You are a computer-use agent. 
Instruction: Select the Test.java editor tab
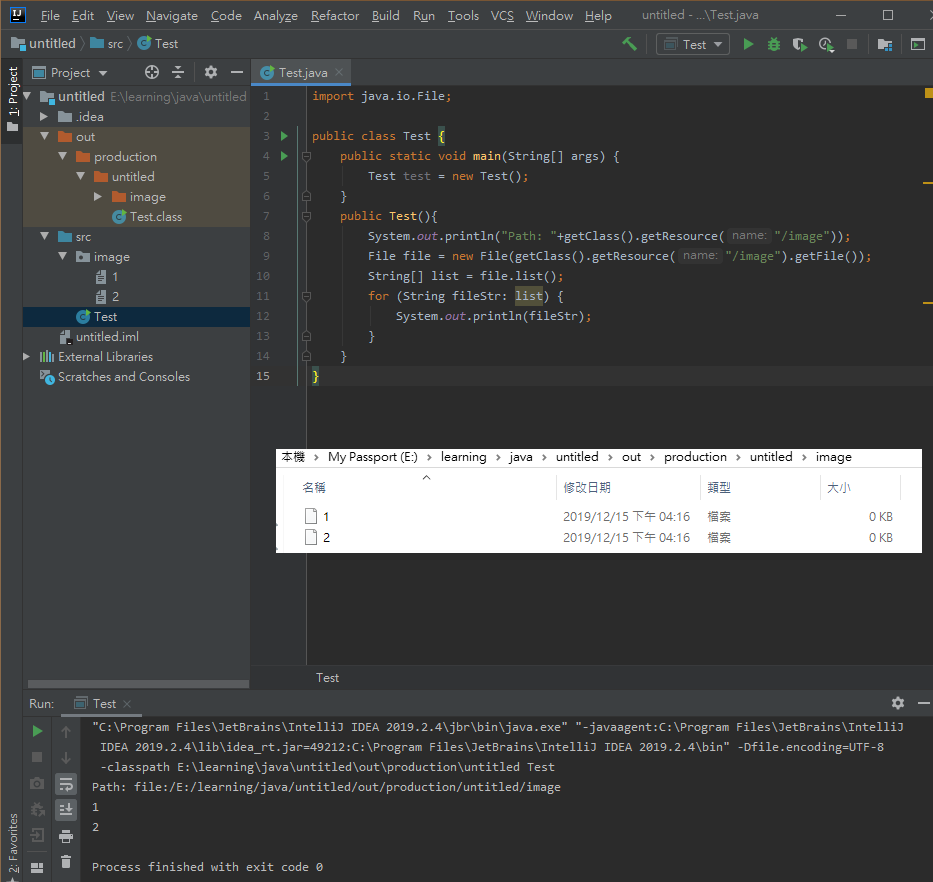coord(301,73)
